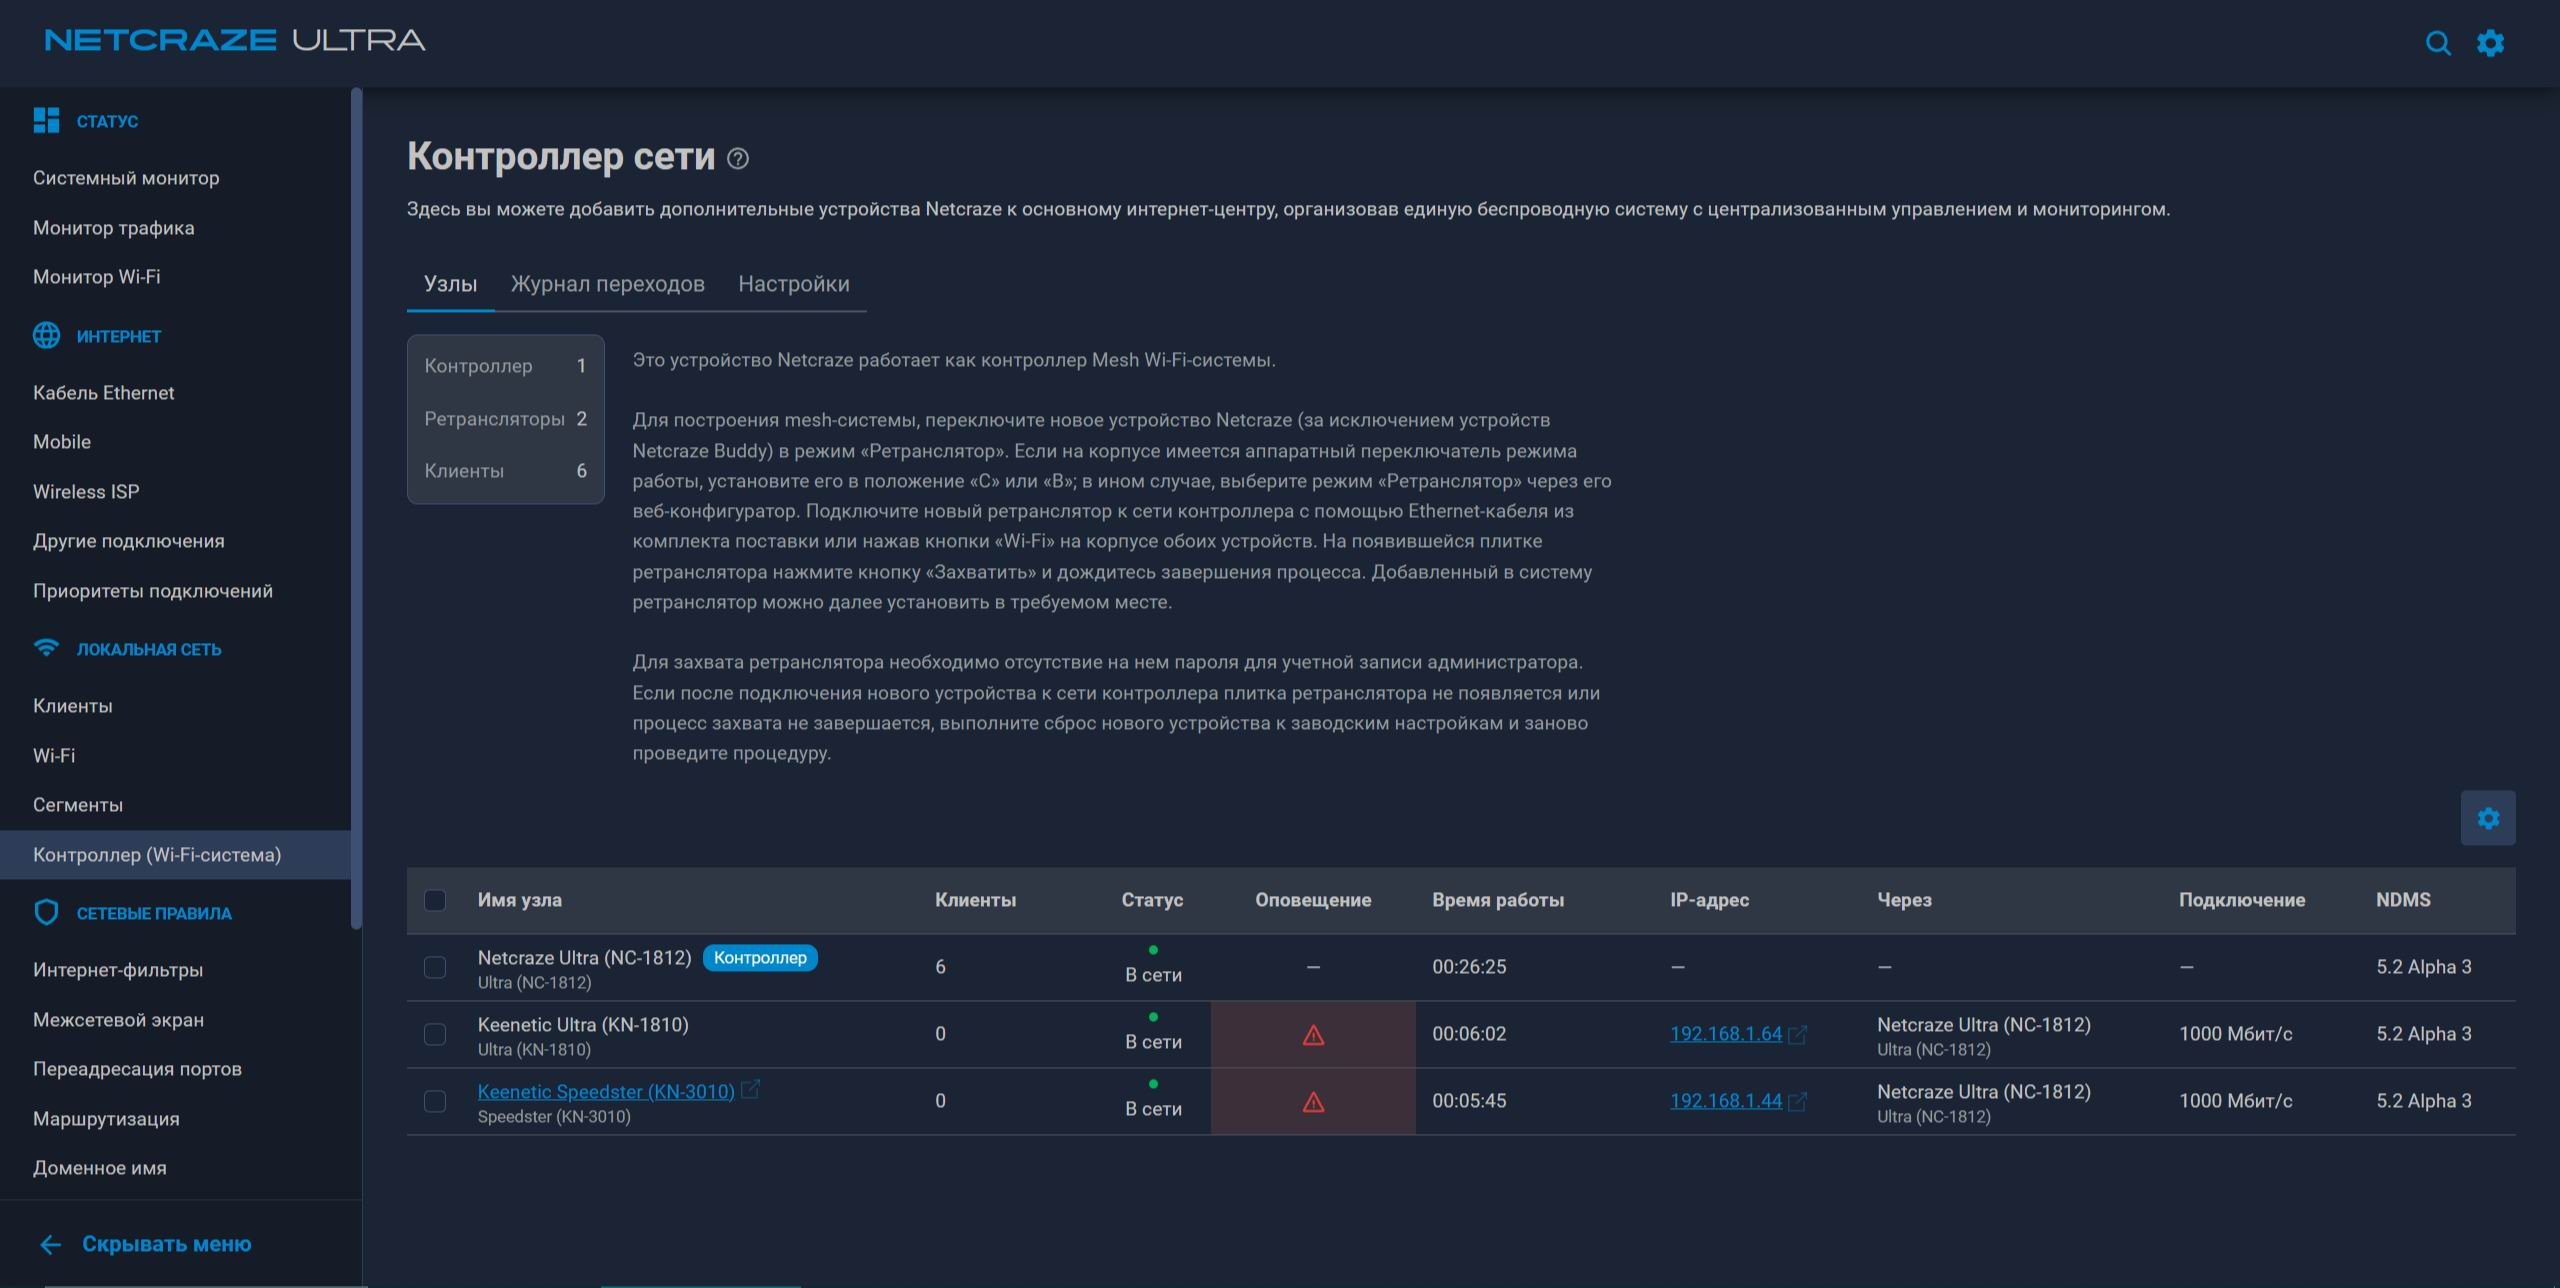Check the Netcraze Ultra (NC-1812) row checkbox
This screenshot has height=1288, width=2560.
tap(435, 967)
